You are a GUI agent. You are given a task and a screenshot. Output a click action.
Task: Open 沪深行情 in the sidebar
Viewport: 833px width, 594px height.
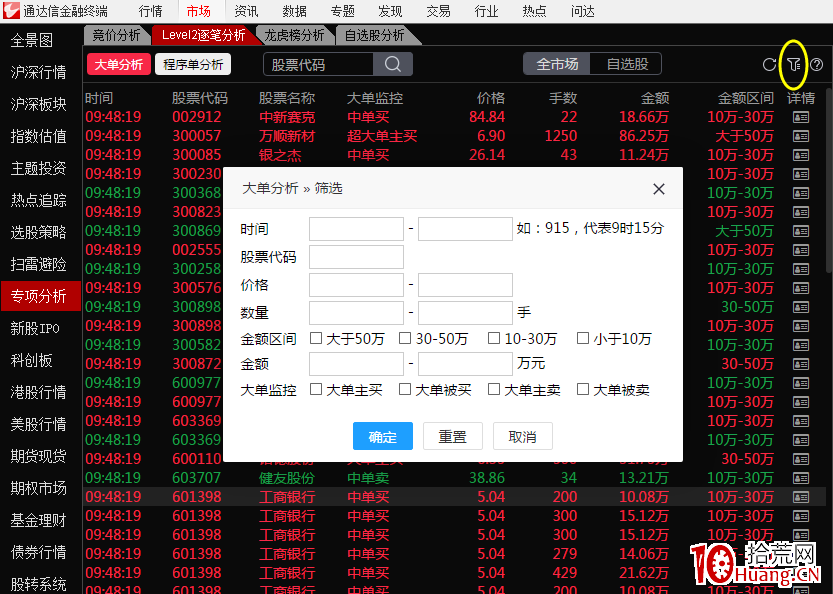(38, 72)
